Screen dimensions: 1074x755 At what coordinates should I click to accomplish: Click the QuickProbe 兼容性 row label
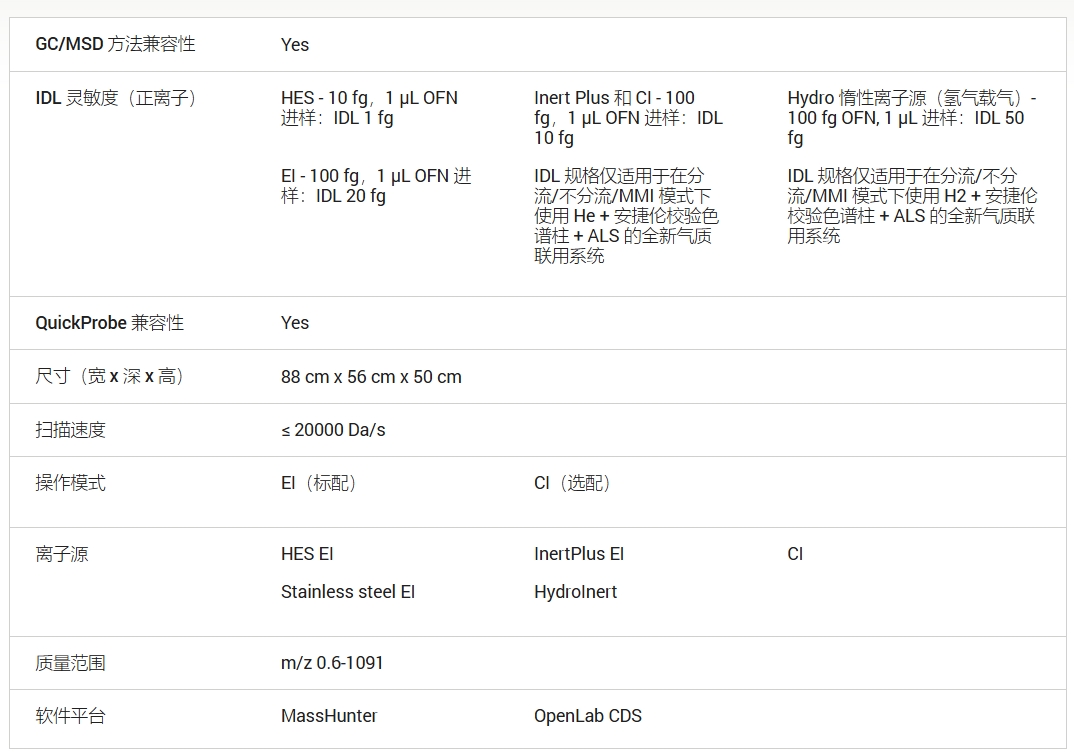tap(110, 323)
